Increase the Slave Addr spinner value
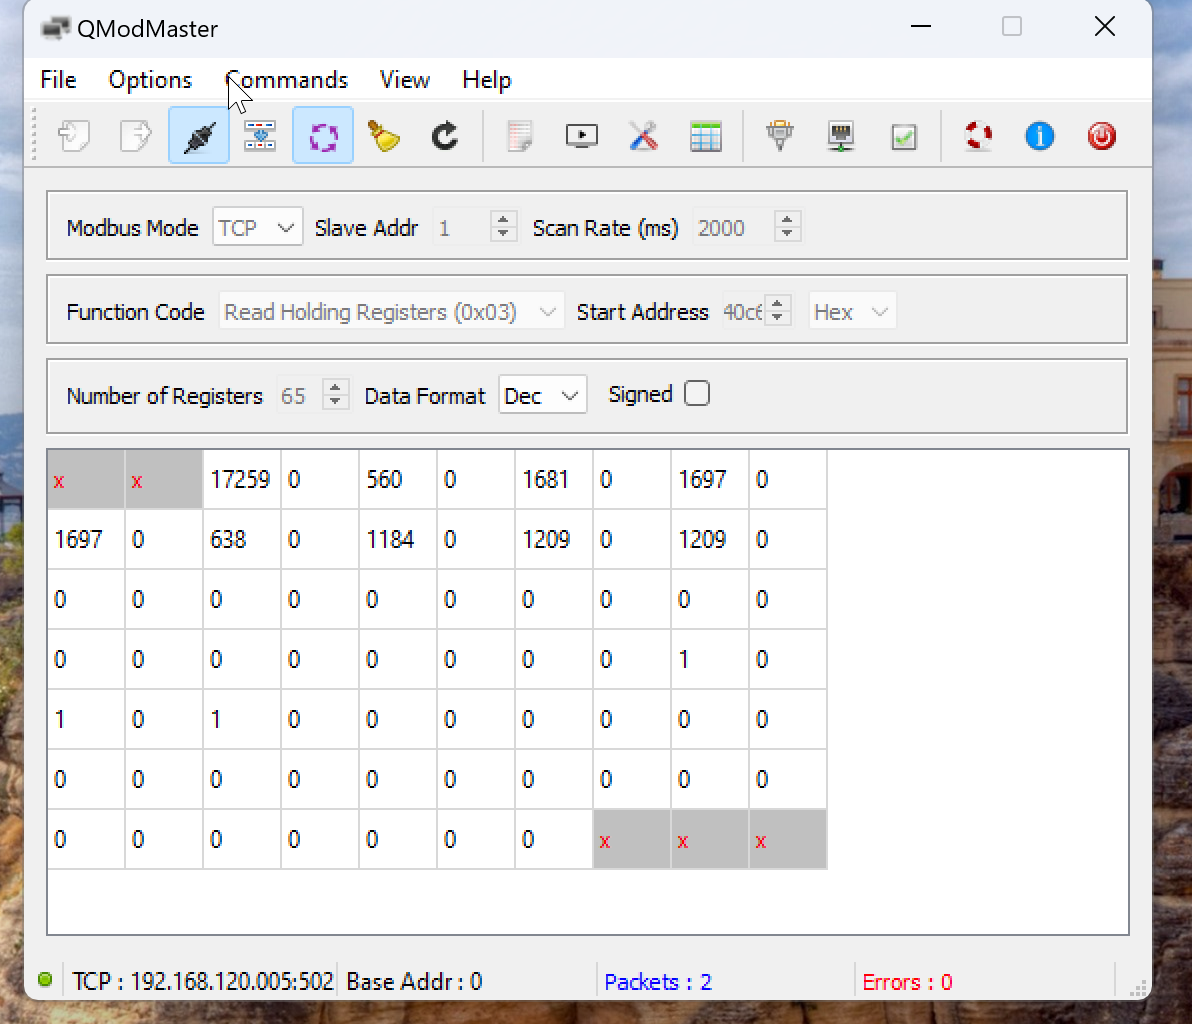Viewport: 1192px width, 1024px height. click(x=502, y=219)
